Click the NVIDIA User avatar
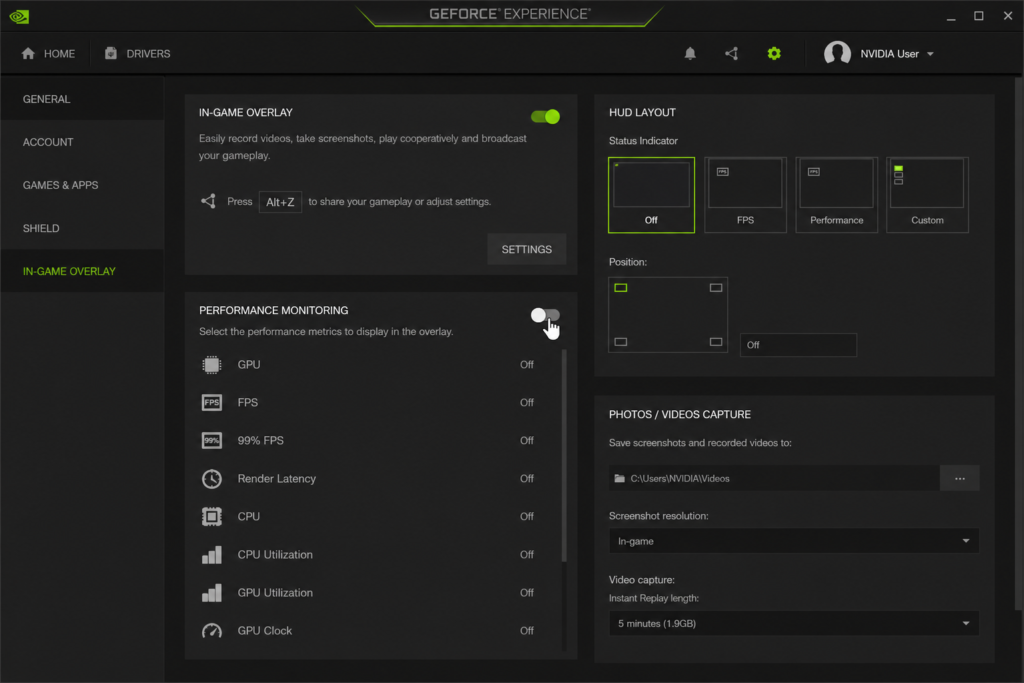This screenshot has height=683, width=1024. (x=837, y=54)
